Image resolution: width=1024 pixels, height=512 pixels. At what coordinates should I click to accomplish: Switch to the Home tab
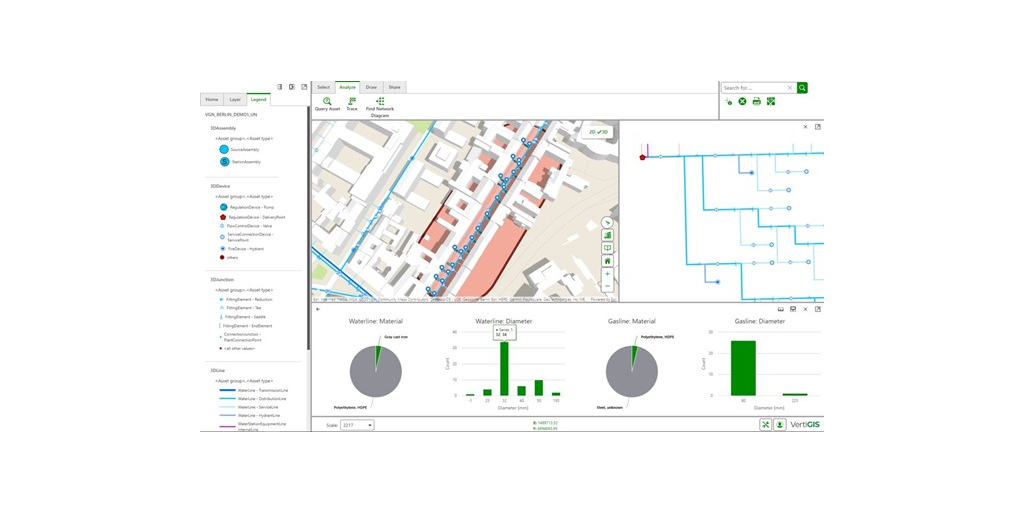212,99
